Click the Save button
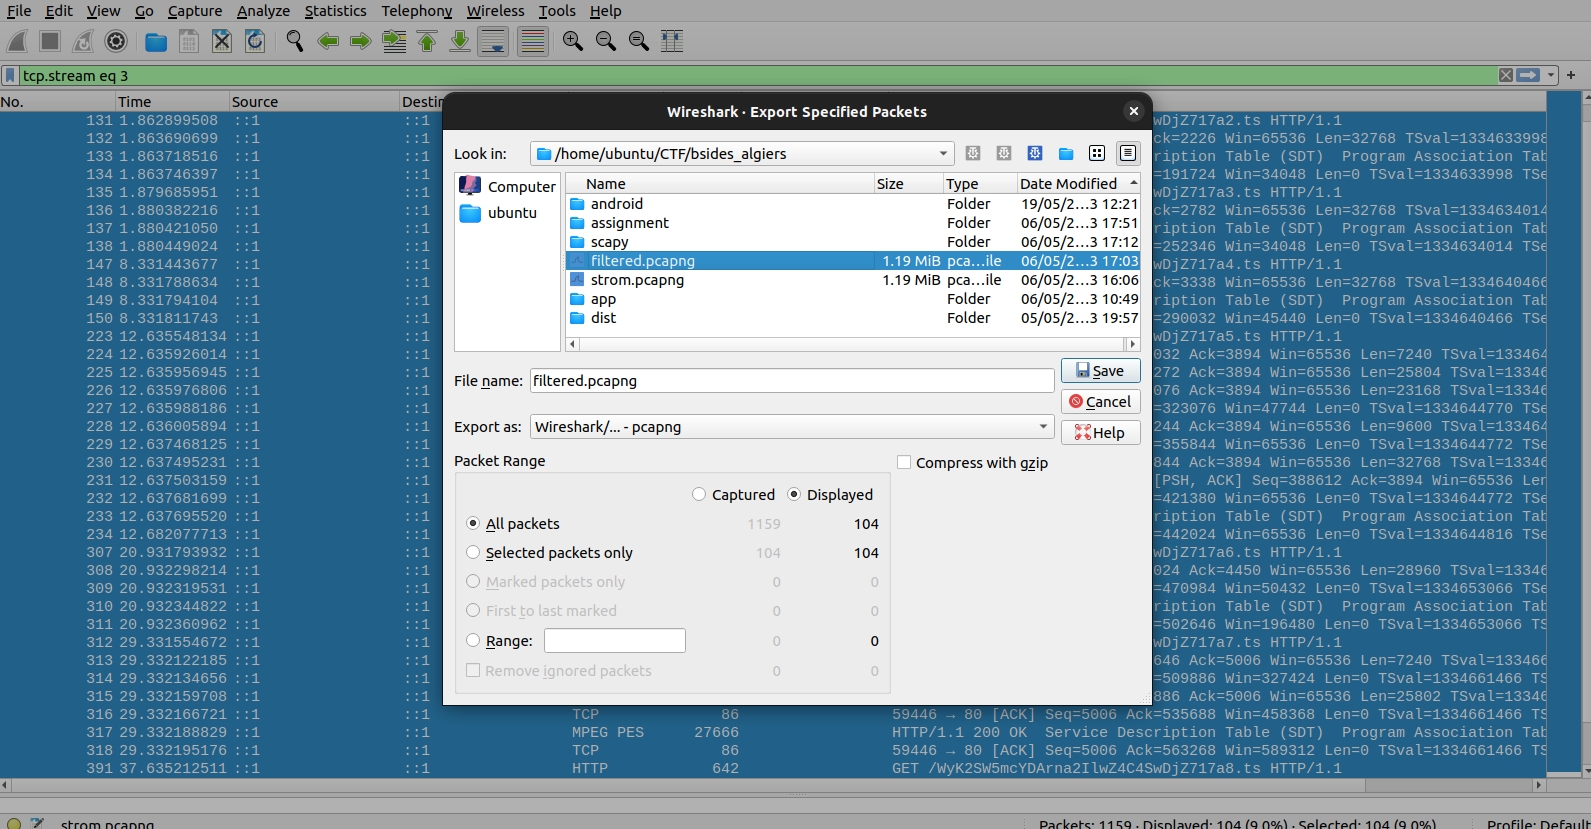 pyautogui.click(x=1100, y=371)
